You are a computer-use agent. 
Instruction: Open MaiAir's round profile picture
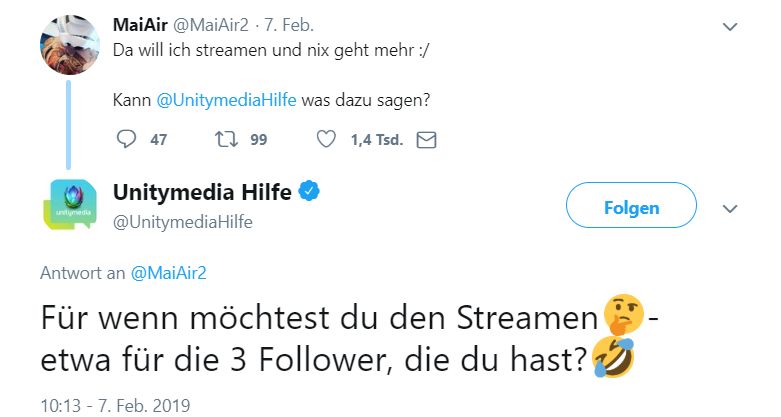(x=70, y=45)
